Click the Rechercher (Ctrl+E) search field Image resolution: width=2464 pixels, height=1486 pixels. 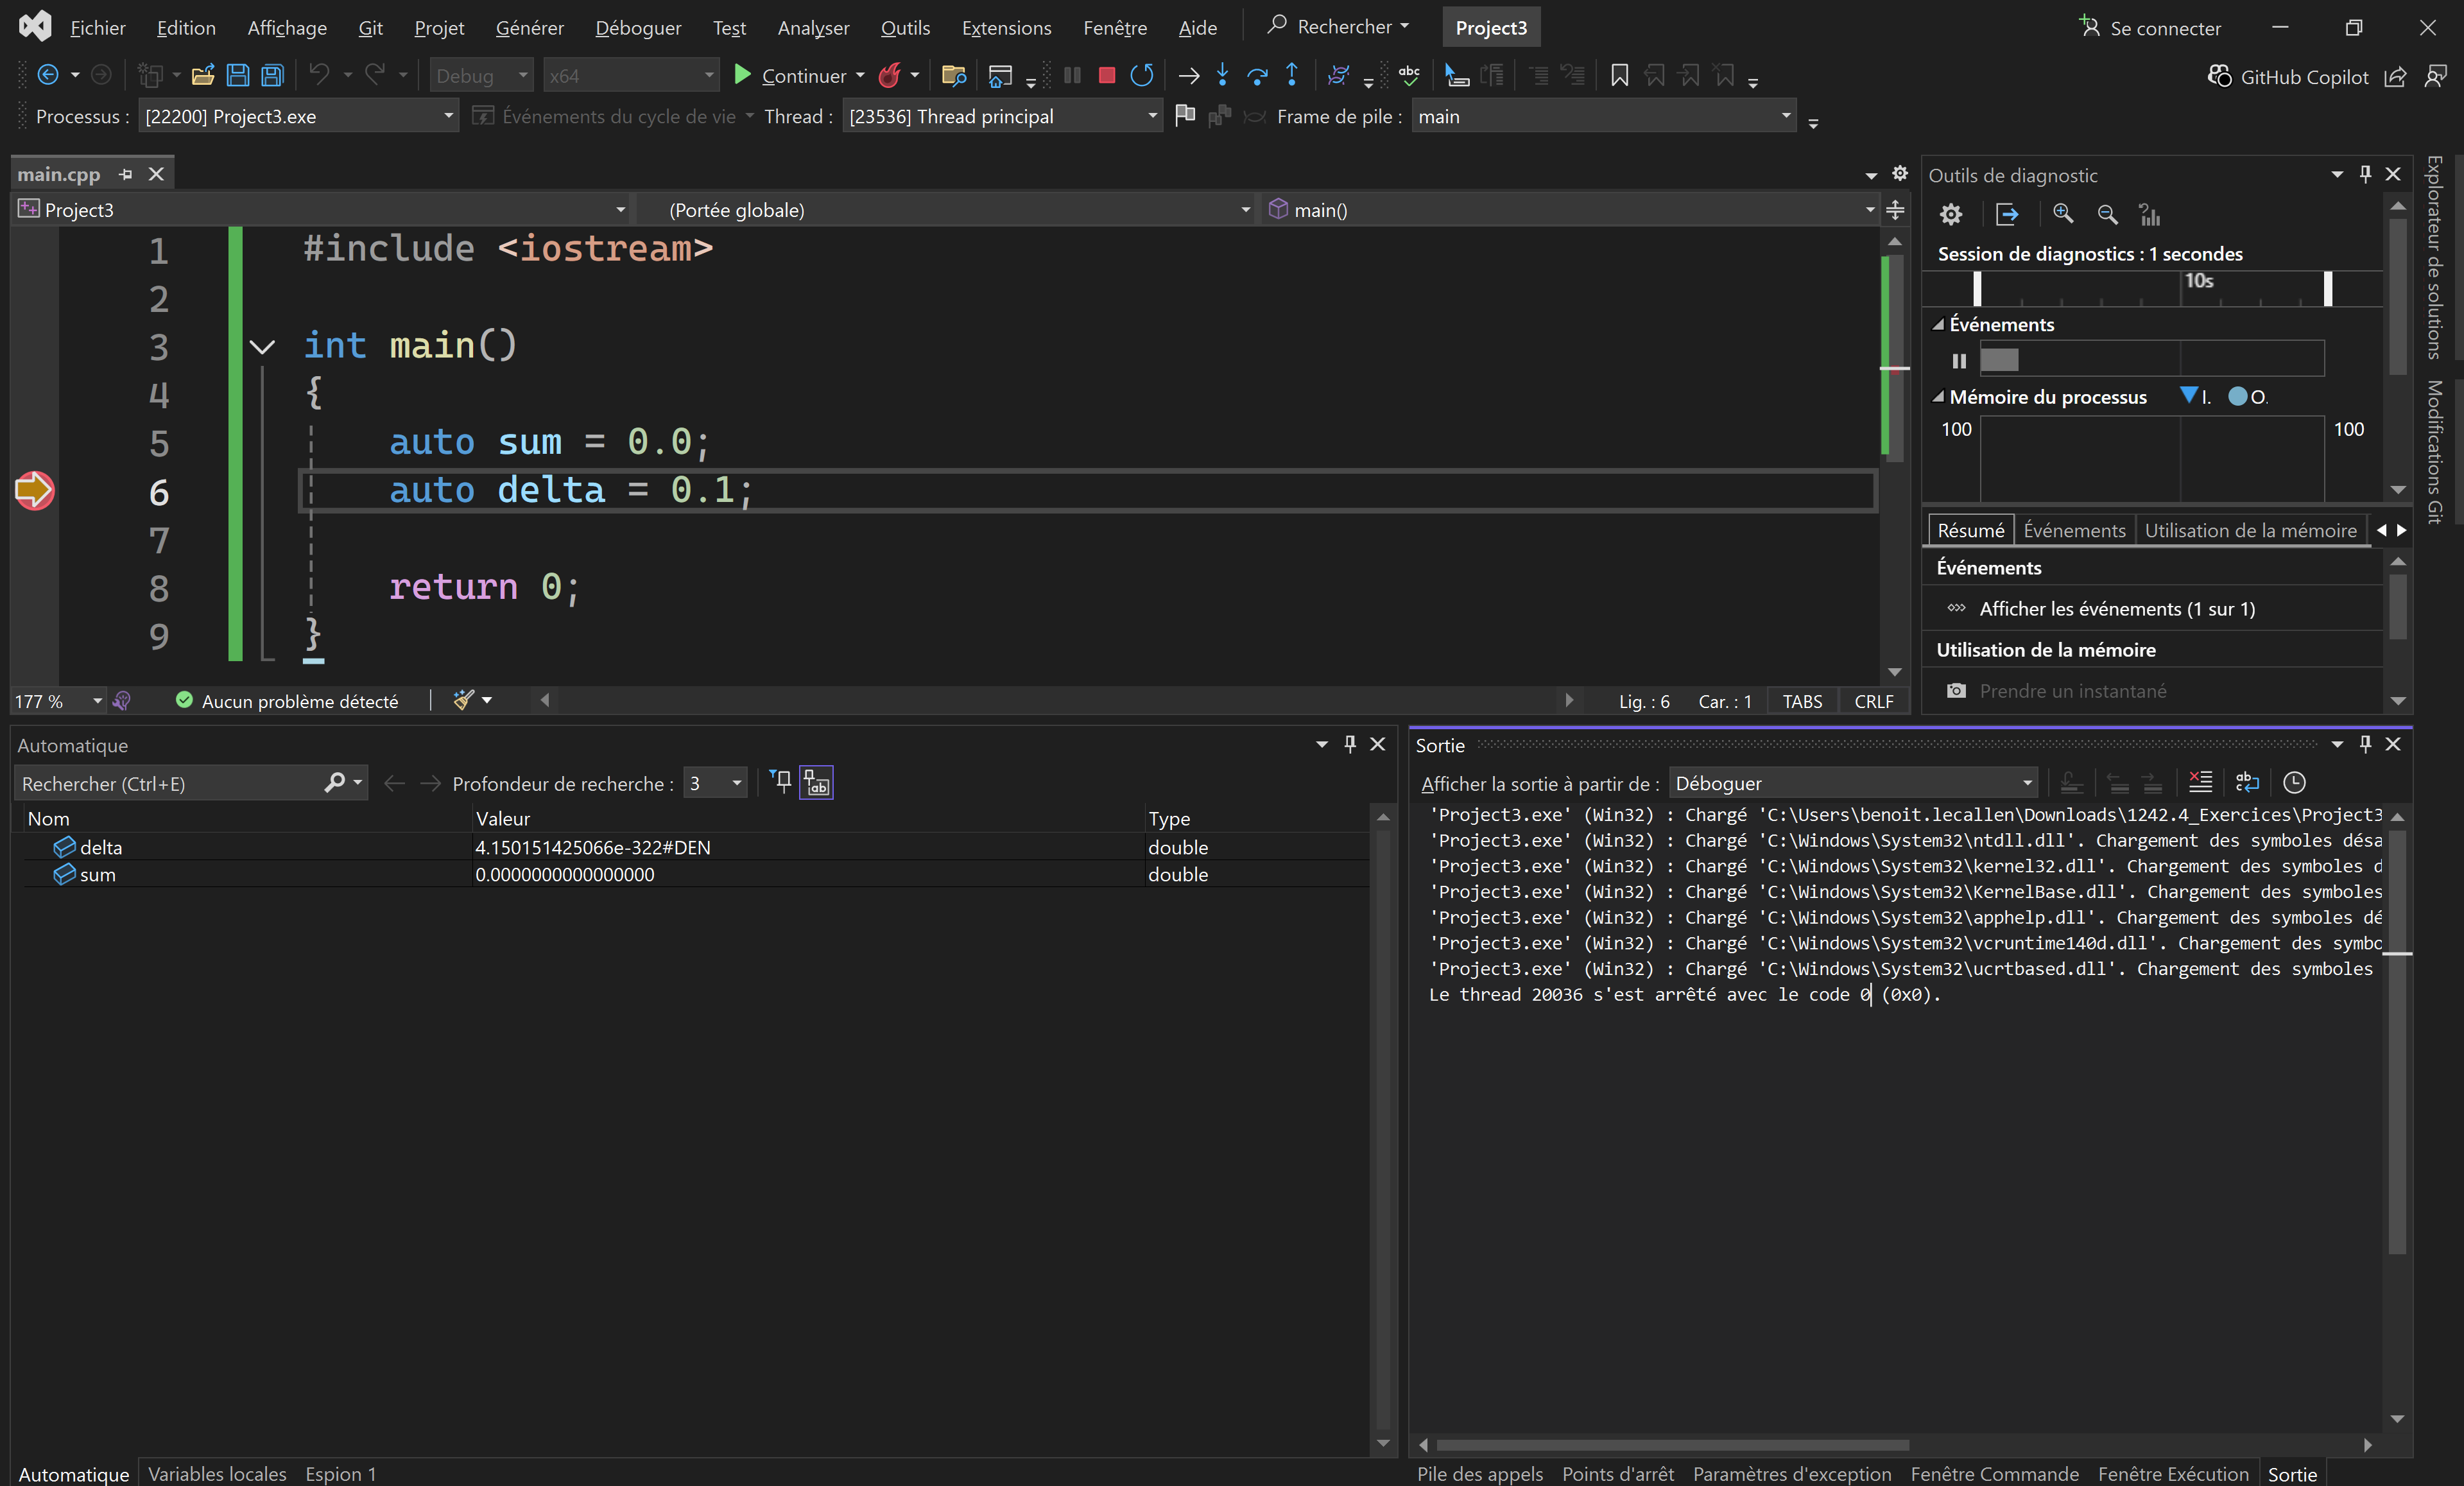click(170, 784)
